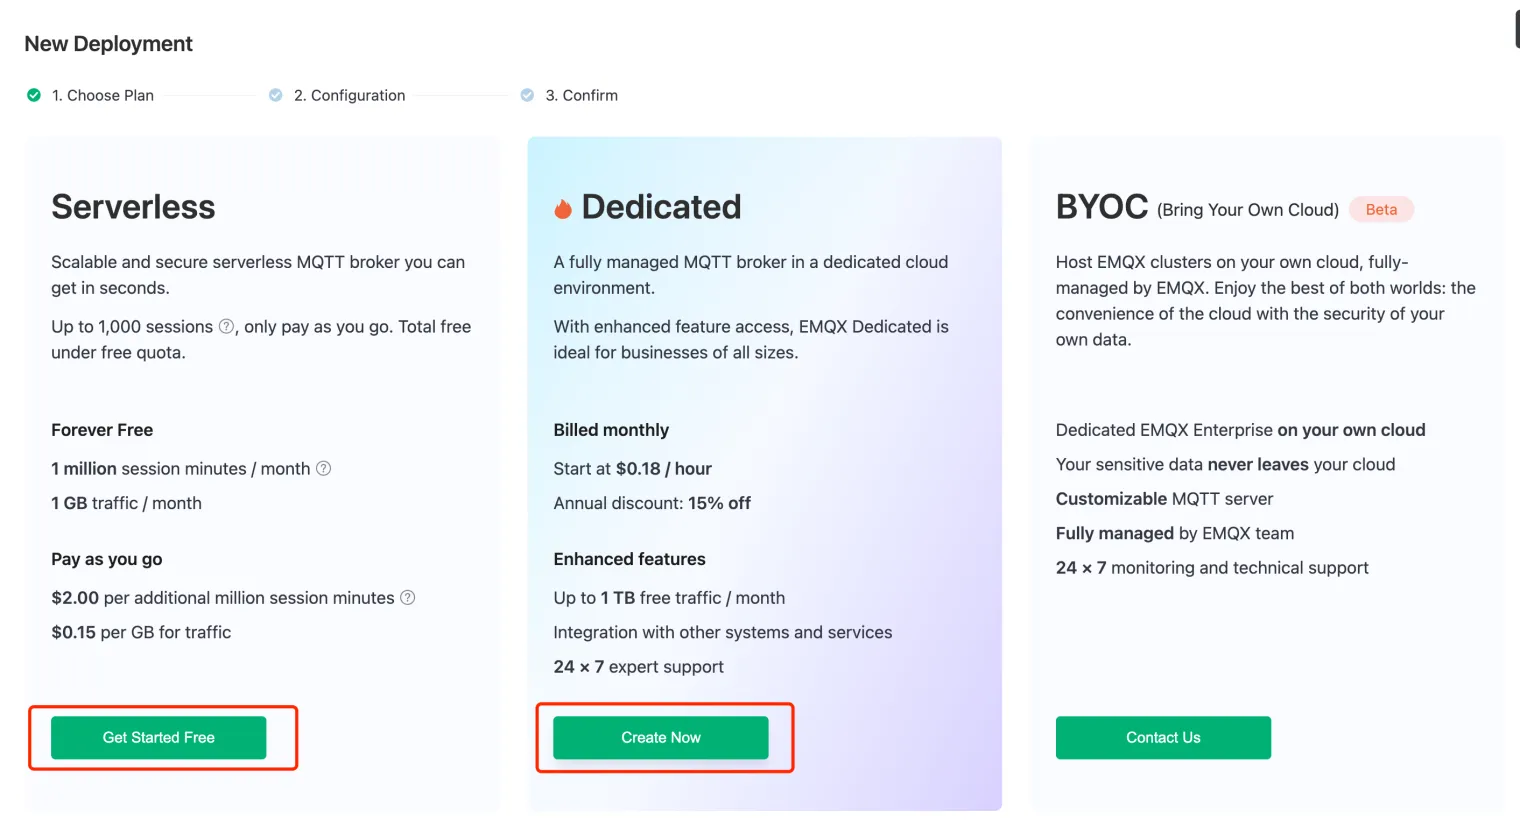This screenshot has height=832, width=1520.
Task: Select the 2. Configuration step
Action: 349,95
